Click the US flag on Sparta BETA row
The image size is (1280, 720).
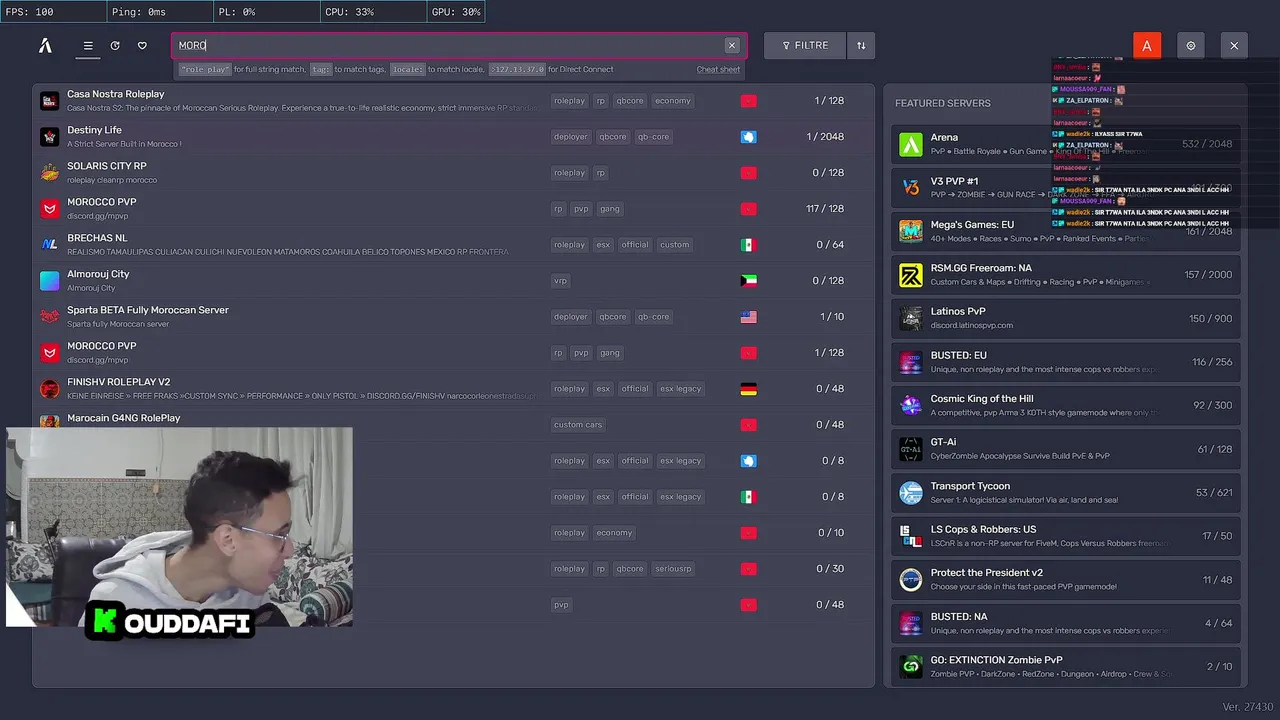tap(748, 317)
